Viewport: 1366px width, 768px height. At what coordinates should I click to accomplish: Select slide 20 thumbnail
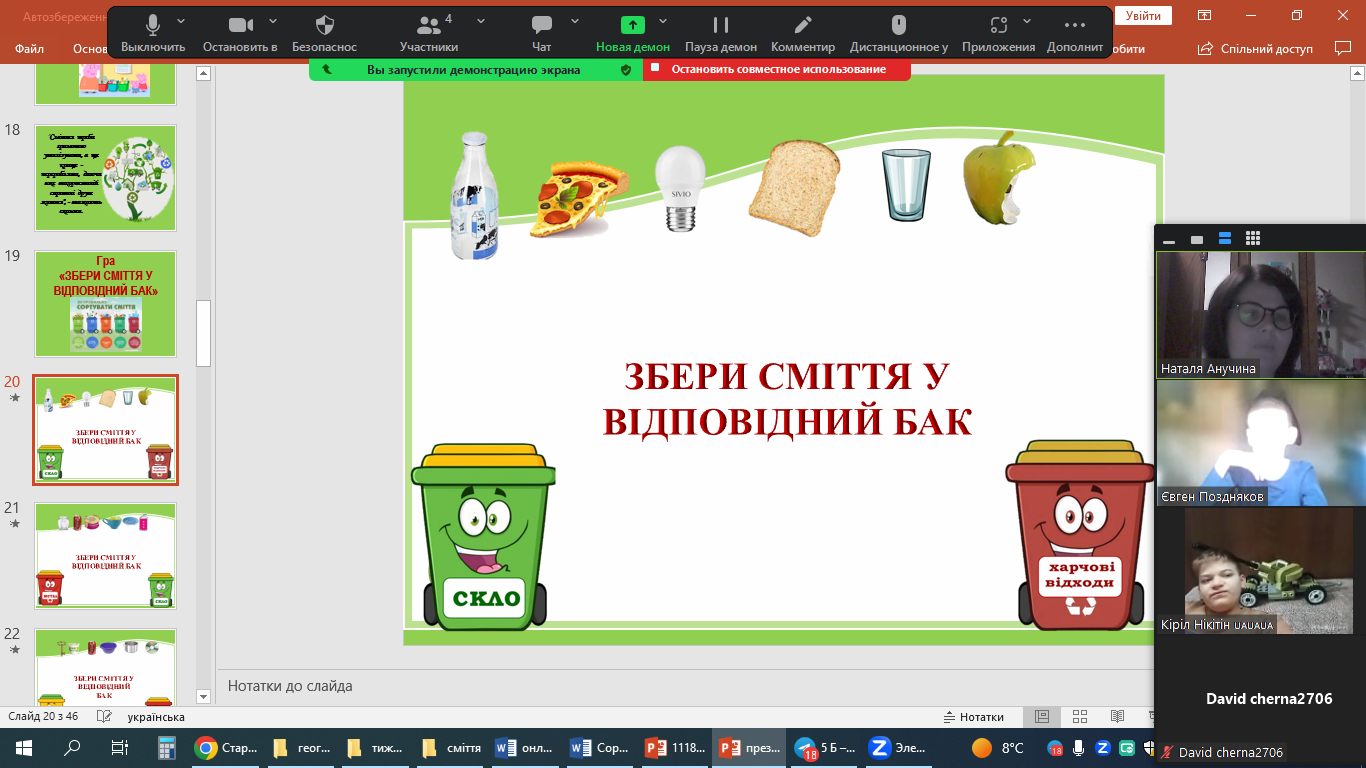point(106,430)
